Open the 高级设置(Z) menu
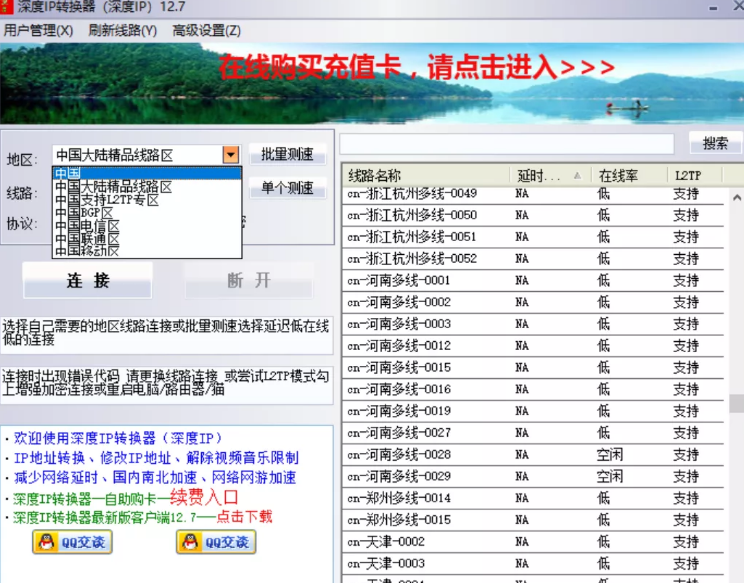744x583 pixels. [x=206, y=30]
